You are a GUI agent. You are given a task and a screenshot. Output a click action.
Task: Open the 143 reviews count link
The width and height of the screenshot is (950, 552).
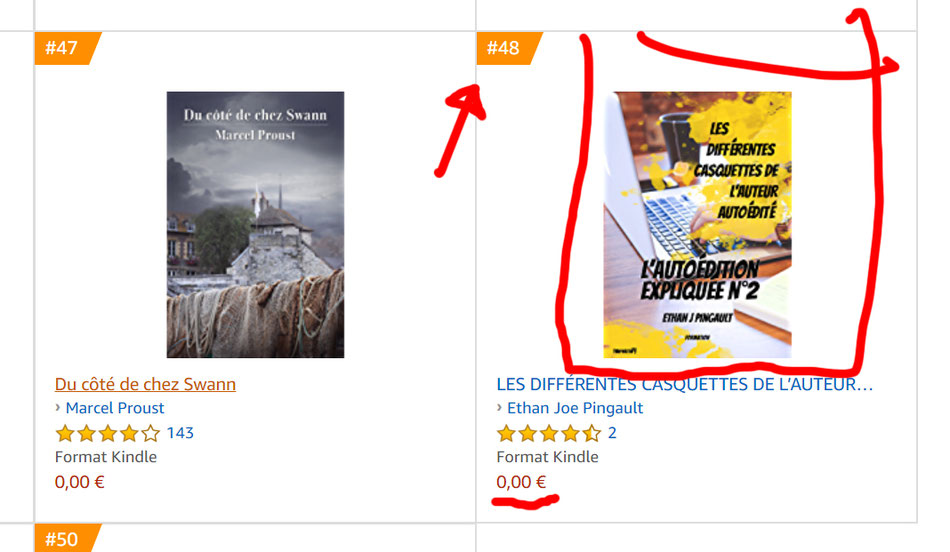(x=180, y=433)
